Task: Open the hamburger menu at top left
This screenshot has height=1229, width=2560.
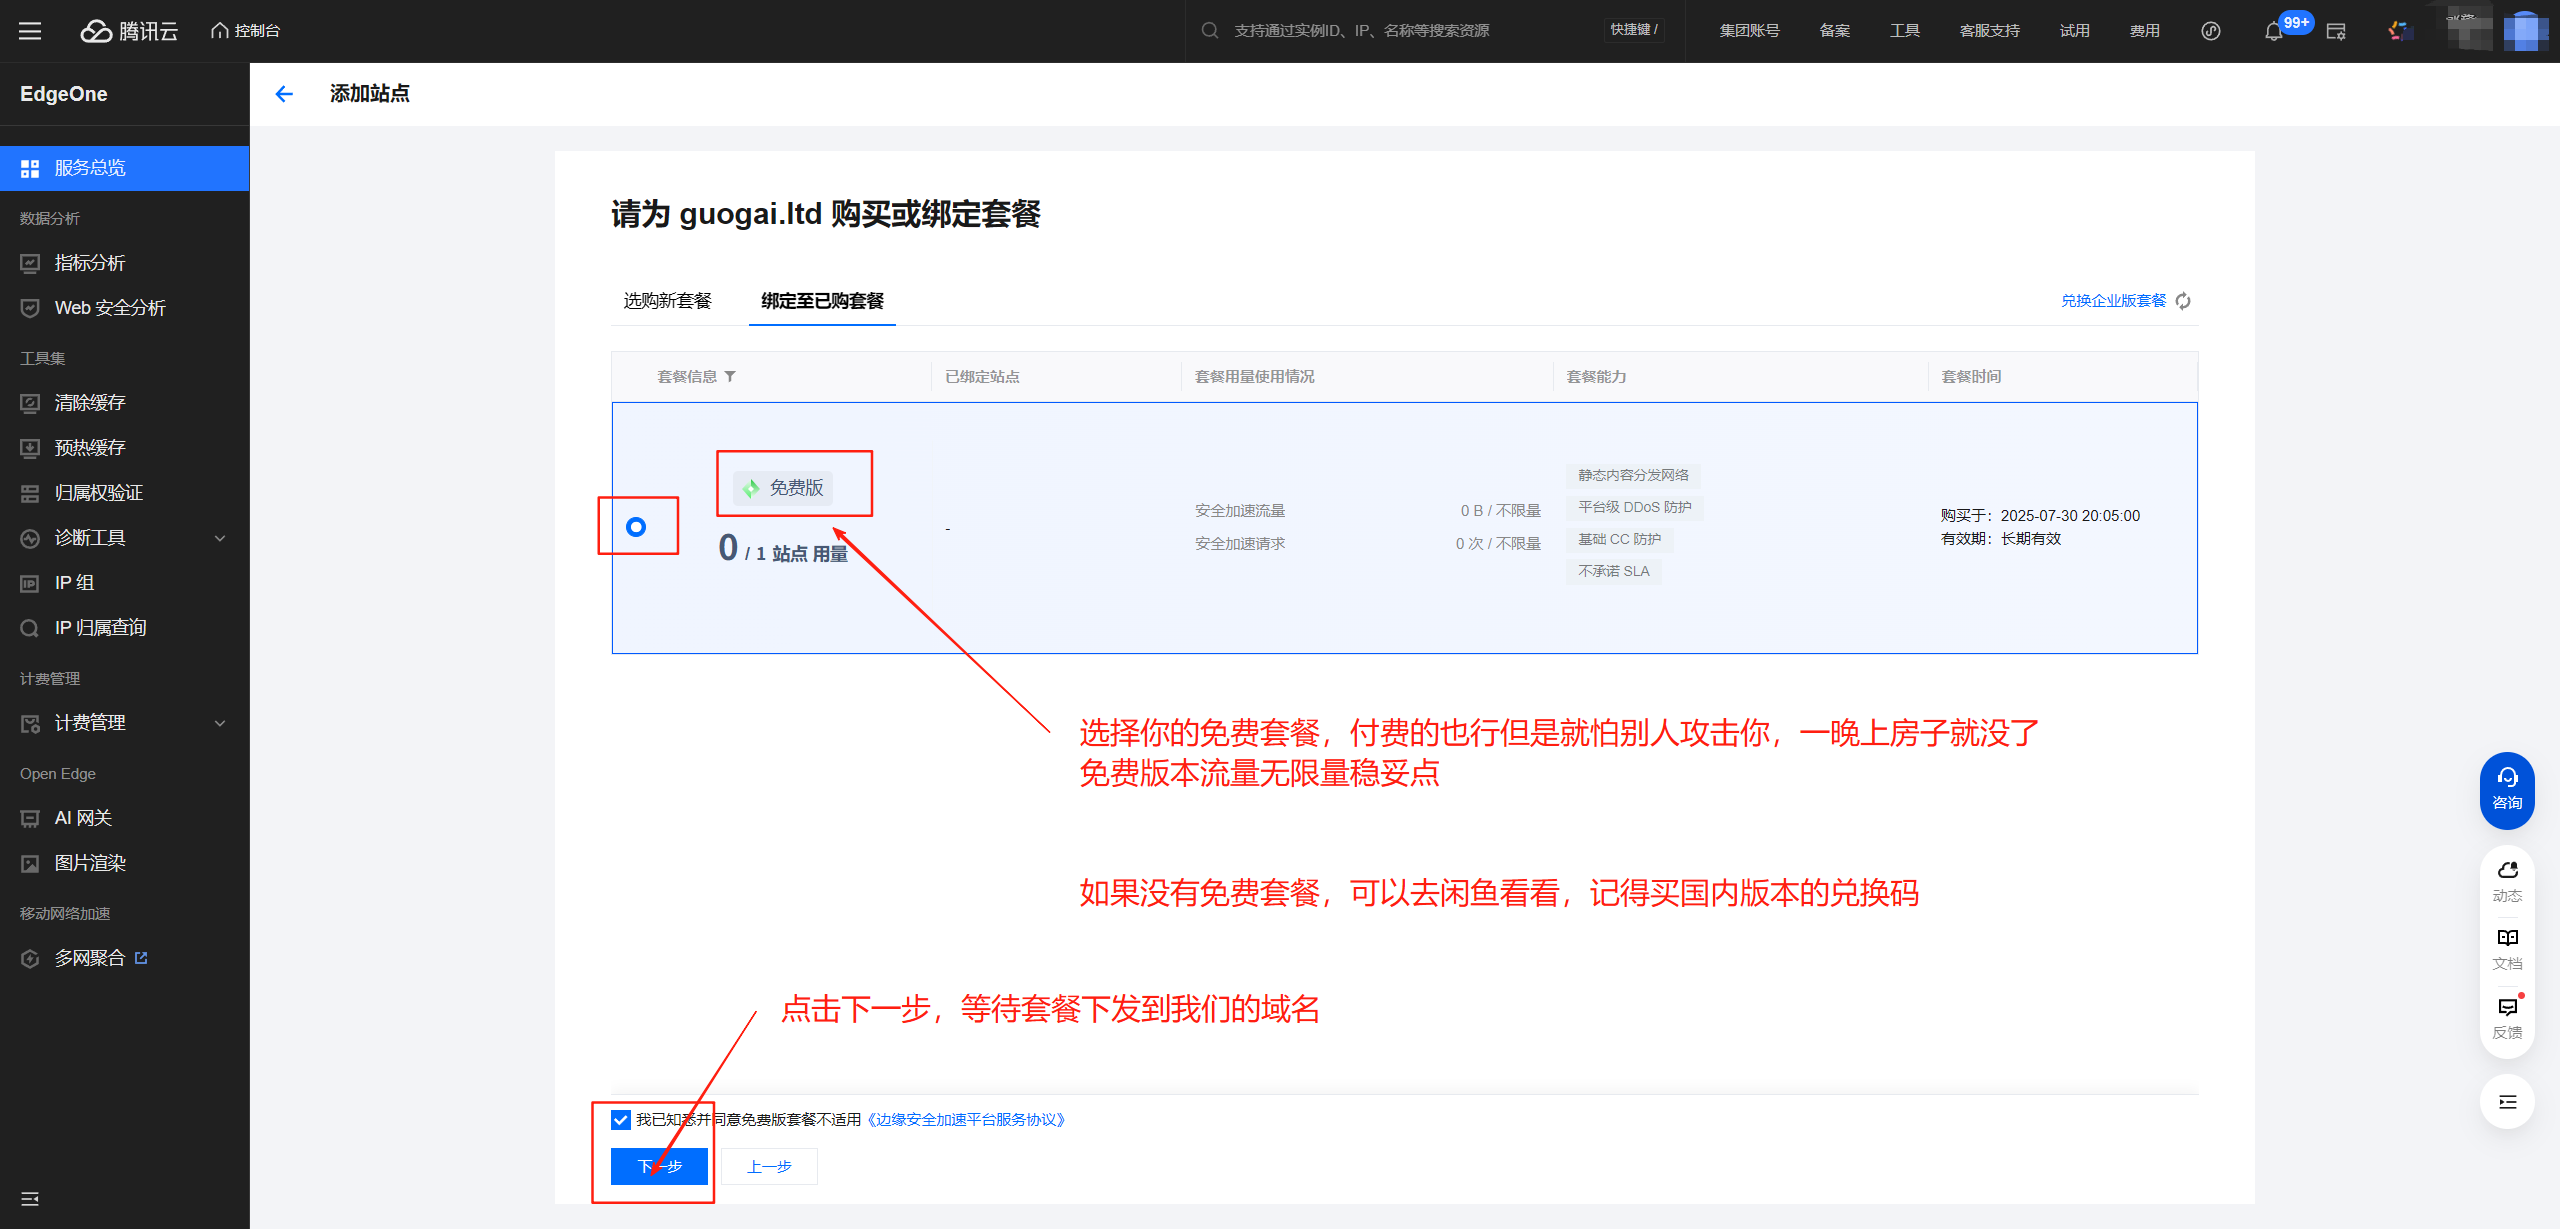Action: click(30, 31)
